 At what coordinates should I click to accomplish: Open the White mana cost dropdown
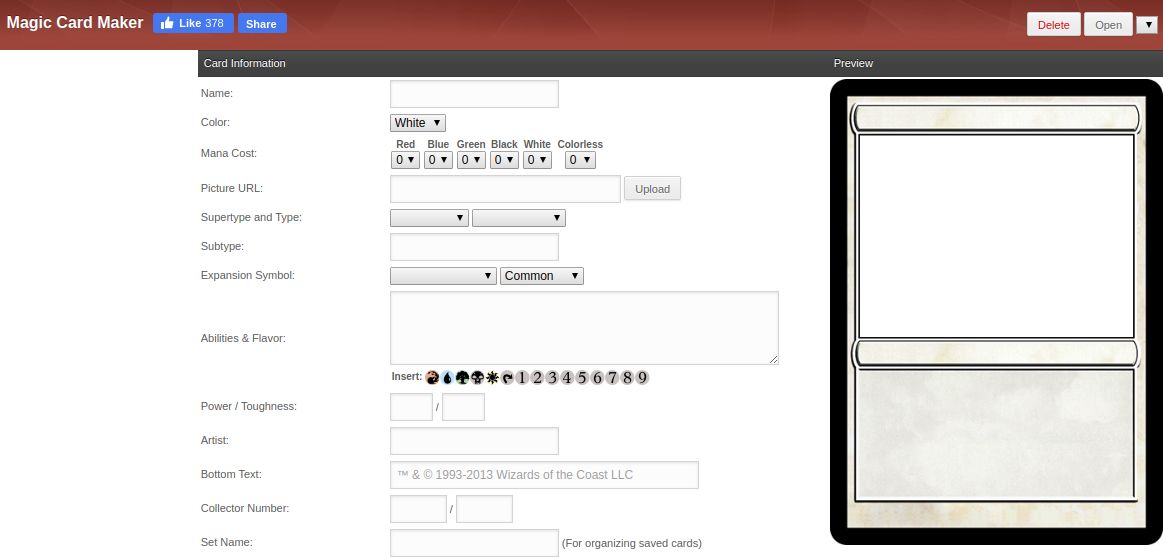[537, 159]
